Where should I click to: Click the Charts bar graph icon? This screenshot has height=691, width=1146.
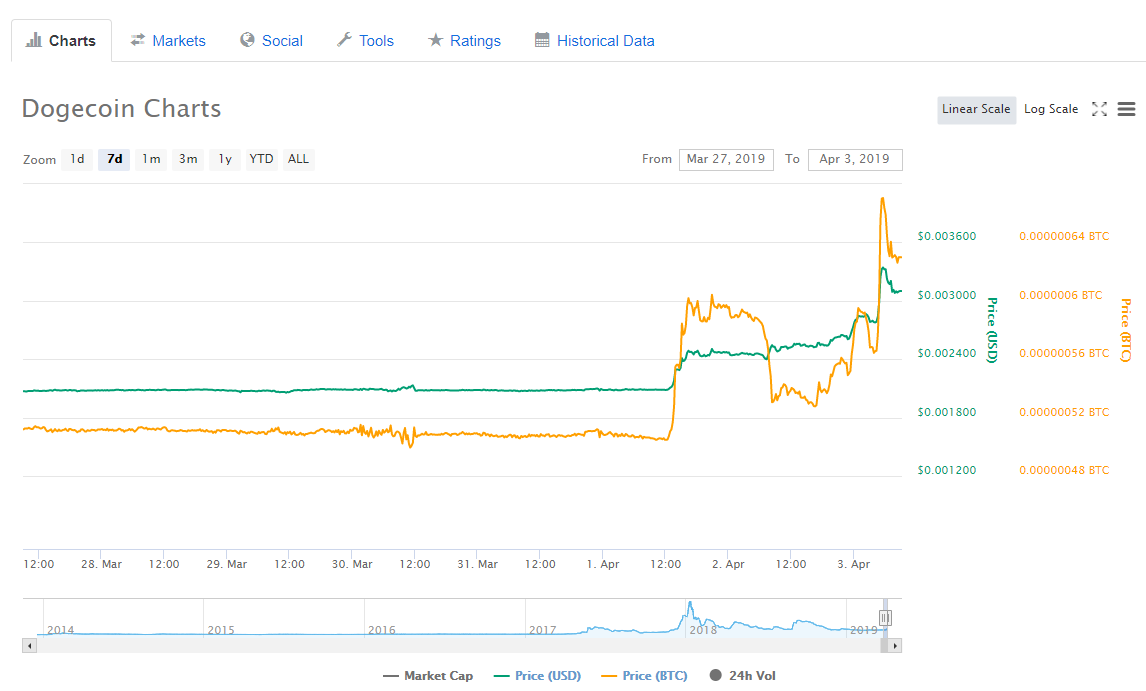(x=33, y=41)
